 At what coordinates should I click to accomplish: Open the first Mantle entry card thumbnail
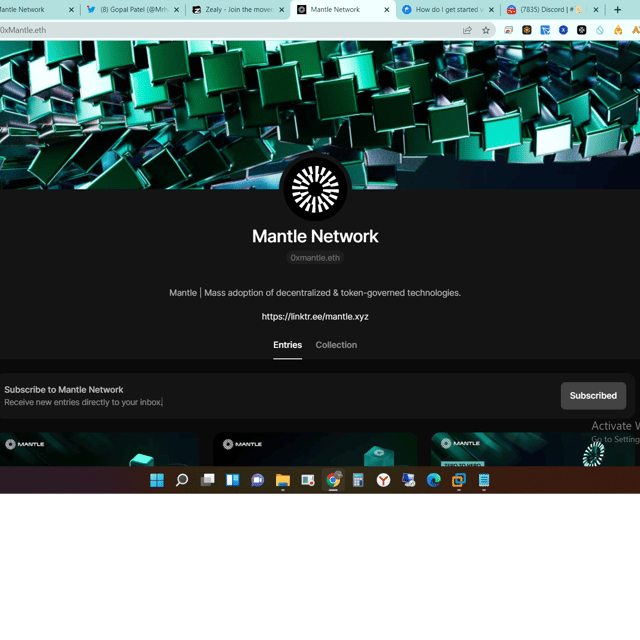99,449
